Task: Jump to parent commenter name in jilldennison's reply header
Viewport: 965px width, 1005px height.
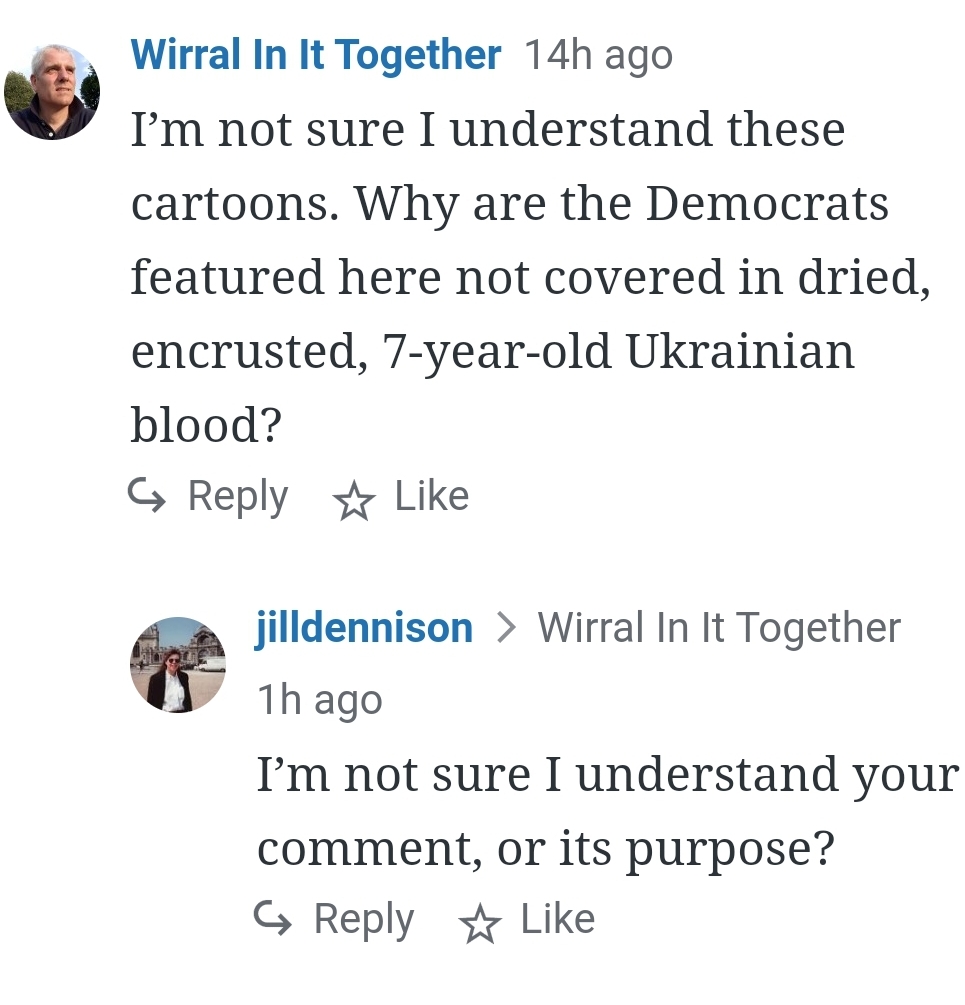Action: 719,628
